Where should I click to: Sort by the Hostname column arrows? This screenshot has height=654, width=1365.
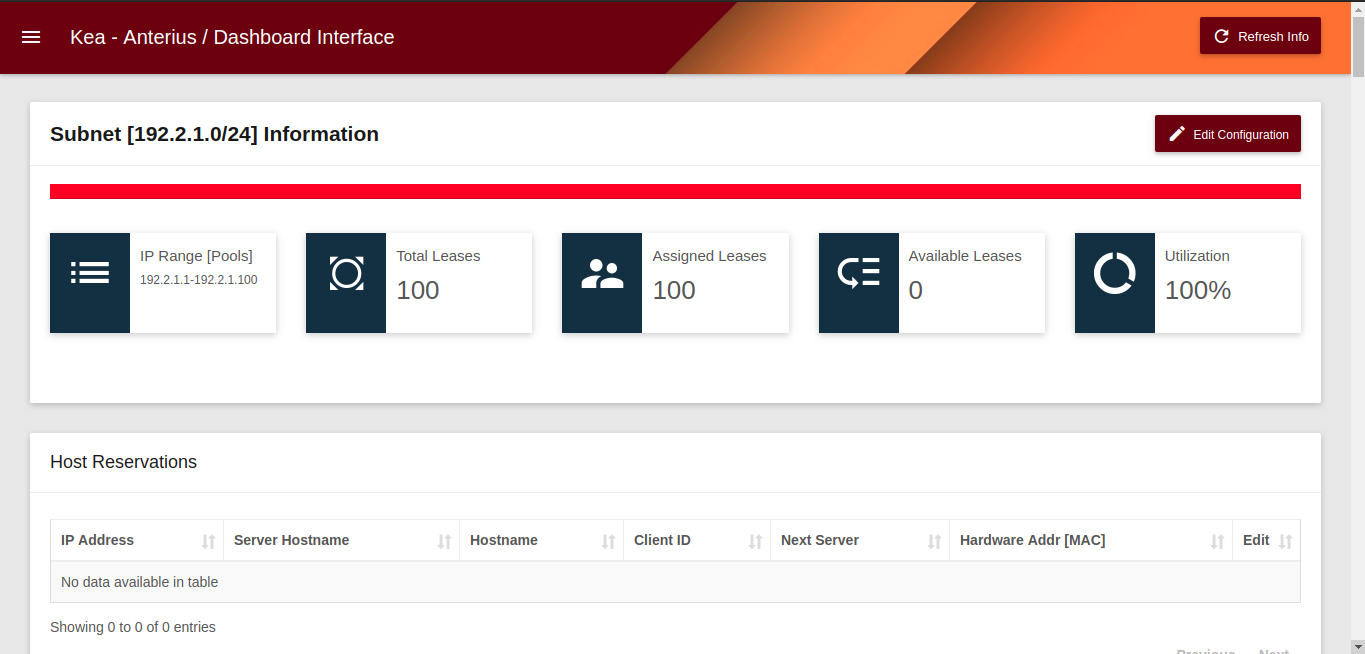[608, 541]
